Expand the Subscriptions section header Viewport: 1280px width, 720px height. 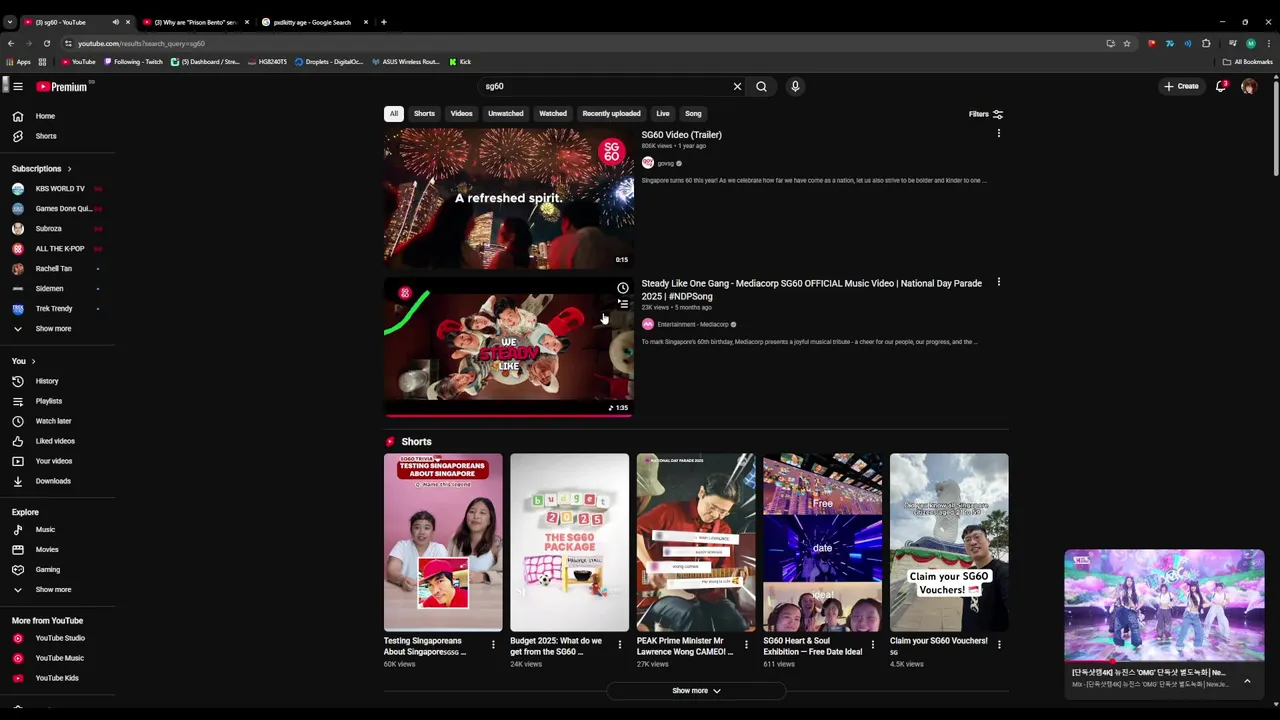click(41, 169)
